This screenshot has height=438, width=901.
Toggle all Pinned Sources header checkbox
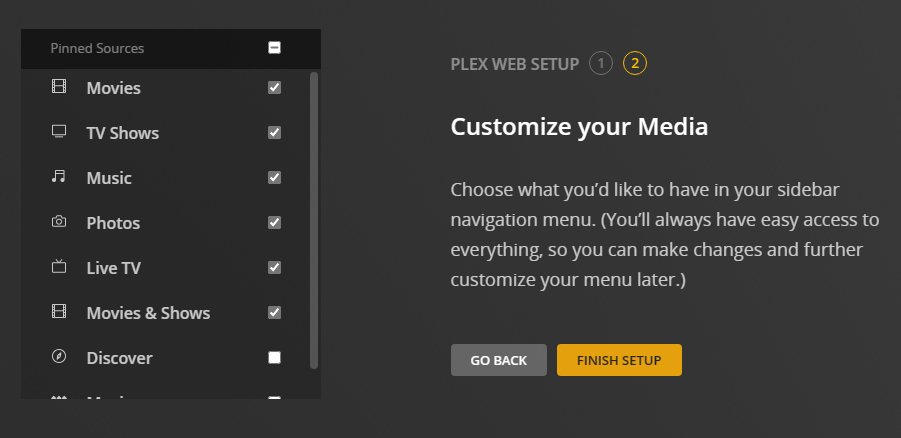point(275,48)
